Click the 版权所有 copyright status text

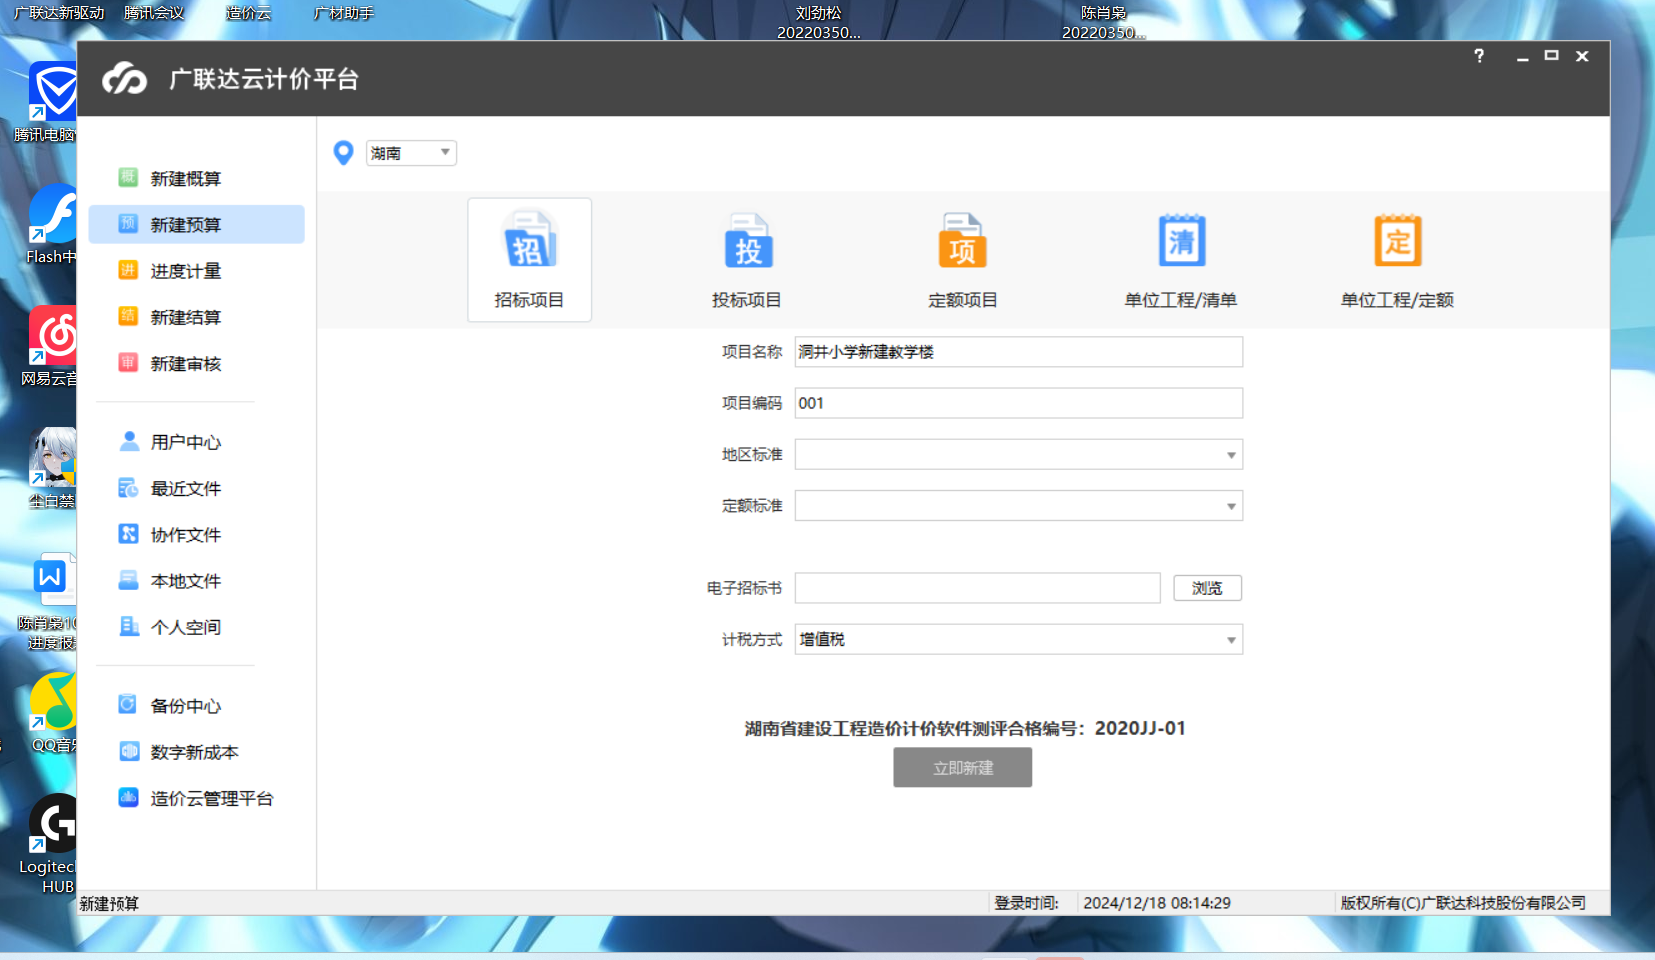[x=1463, y=903]
